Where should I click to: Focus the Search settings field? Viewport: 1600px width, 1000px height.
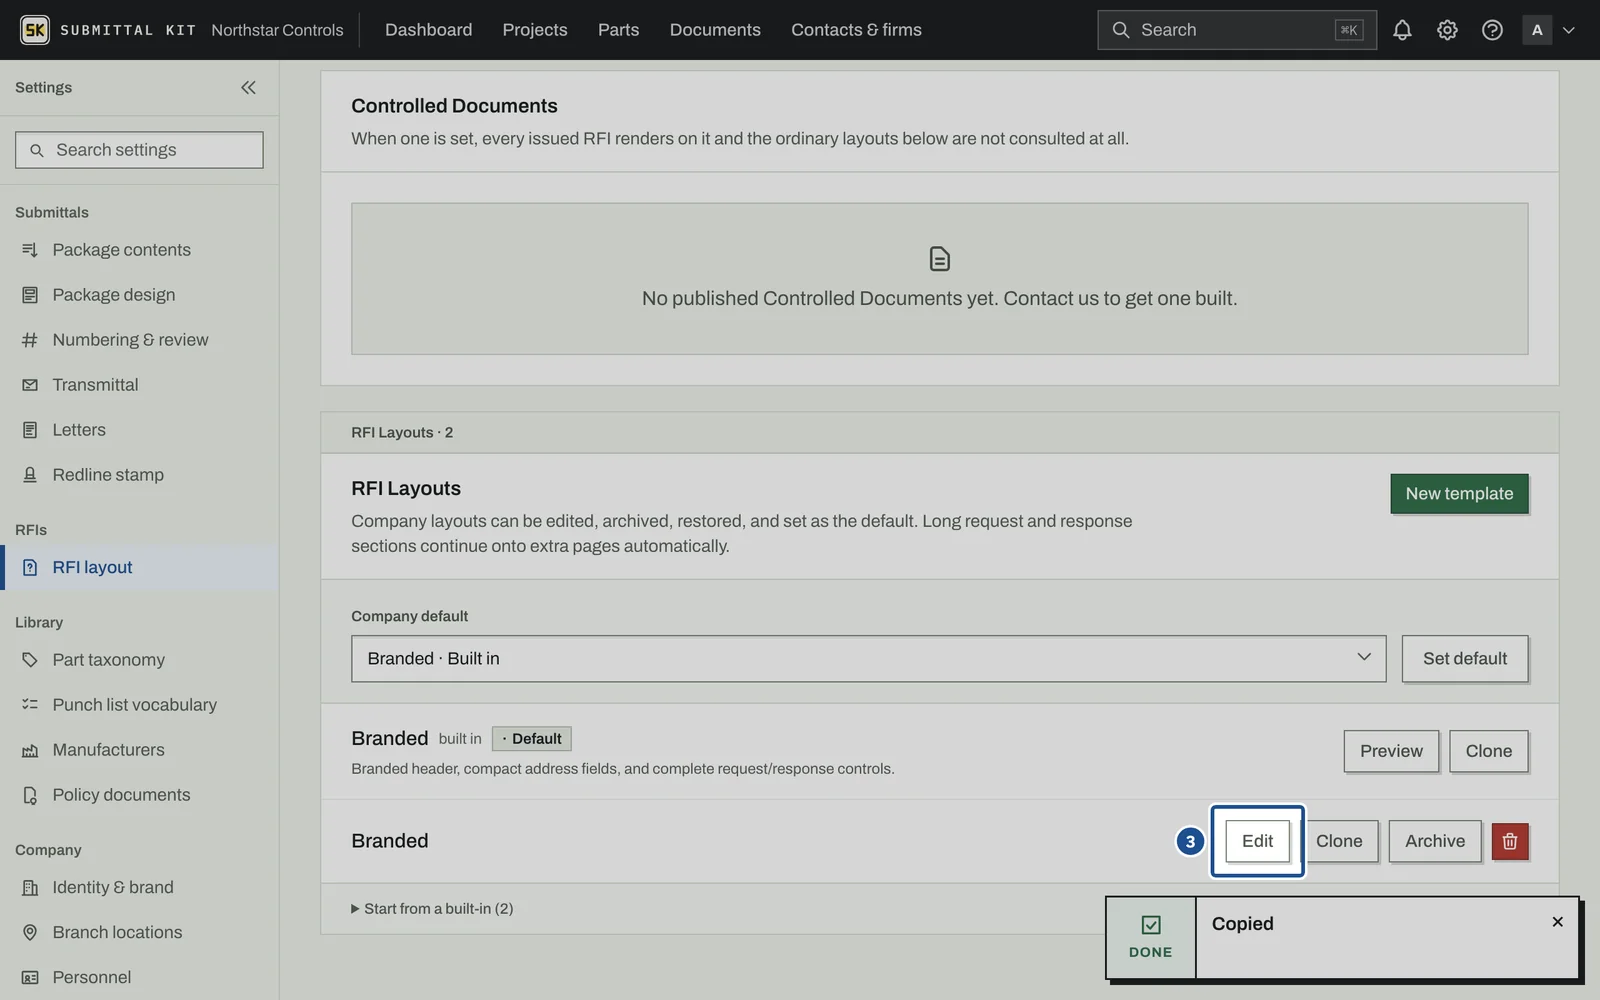(139, 150)
